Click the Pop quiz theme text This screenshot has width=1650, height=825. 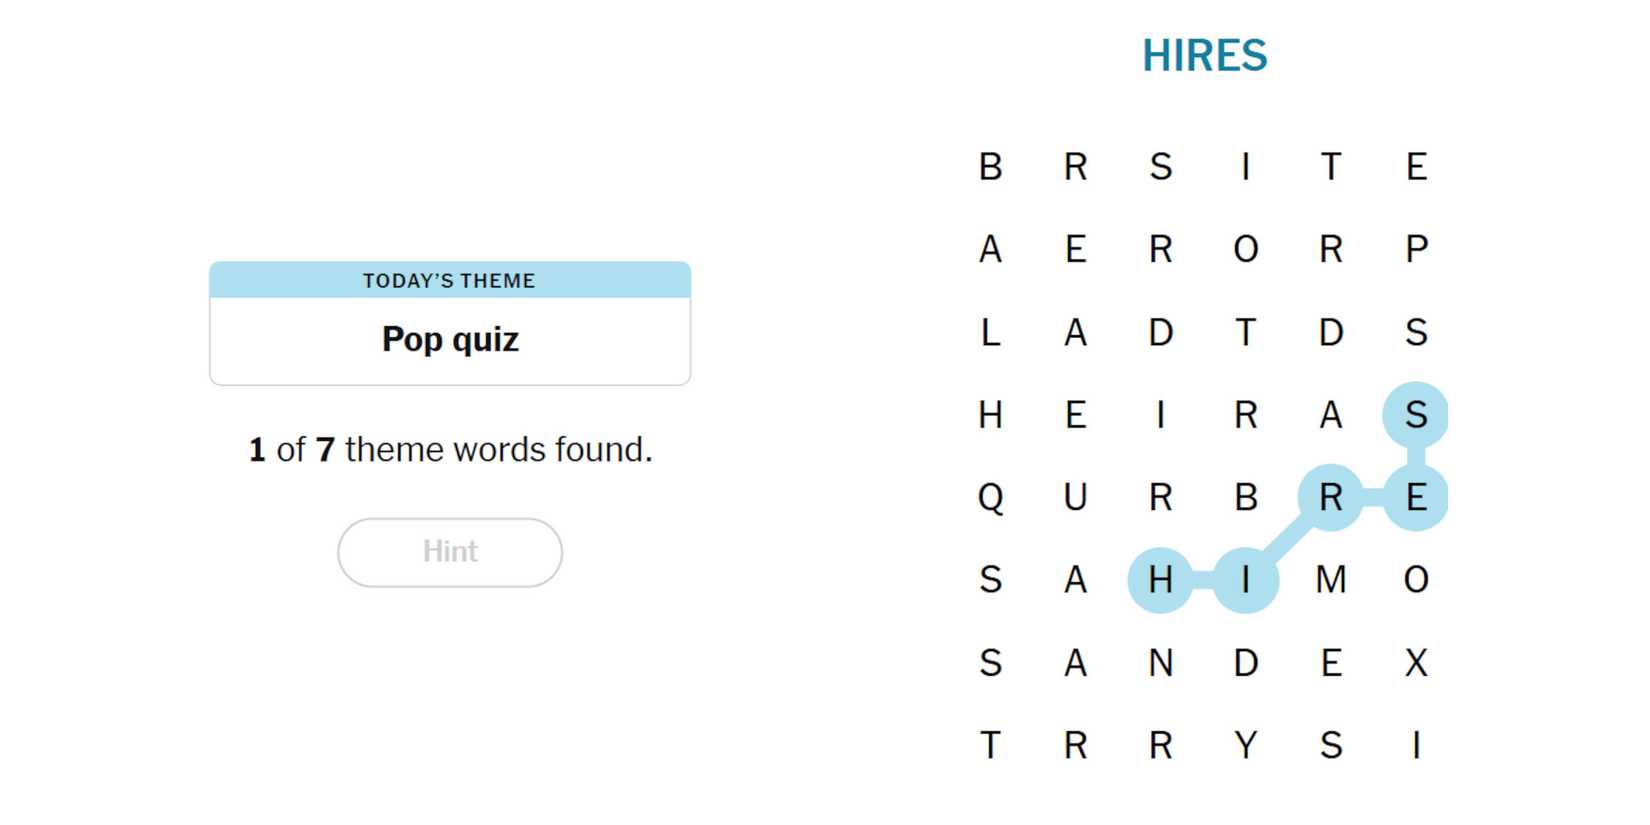click(450, 340)
